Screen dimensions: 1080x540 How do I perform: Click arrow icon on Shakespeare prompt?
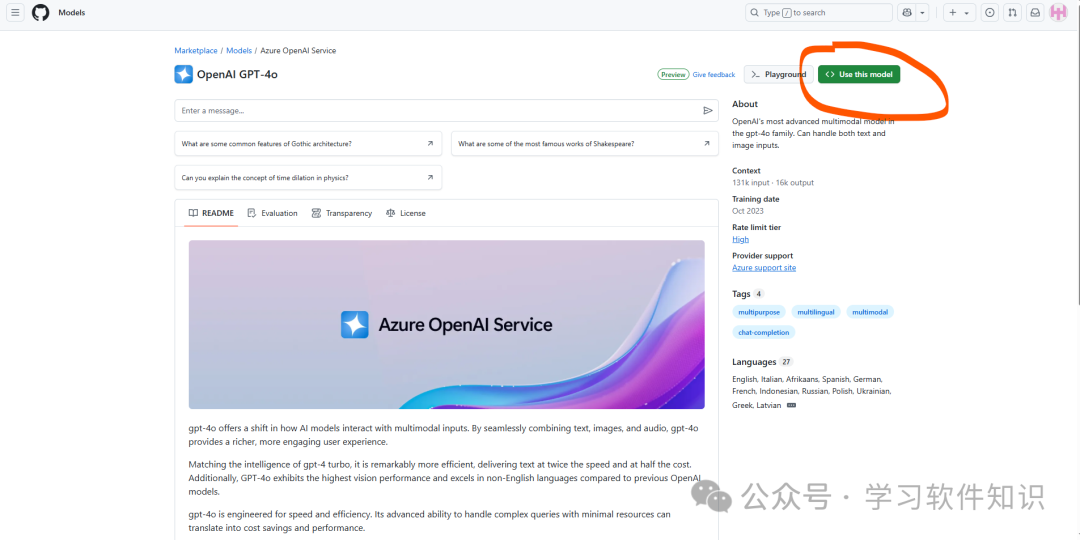click(707, 144)
